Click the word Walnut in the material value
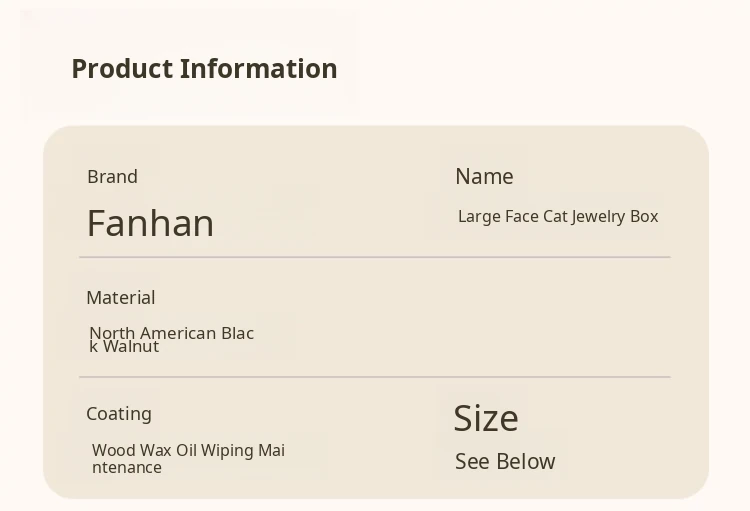Screen dimensions: 750x511 tap(131, 347)
